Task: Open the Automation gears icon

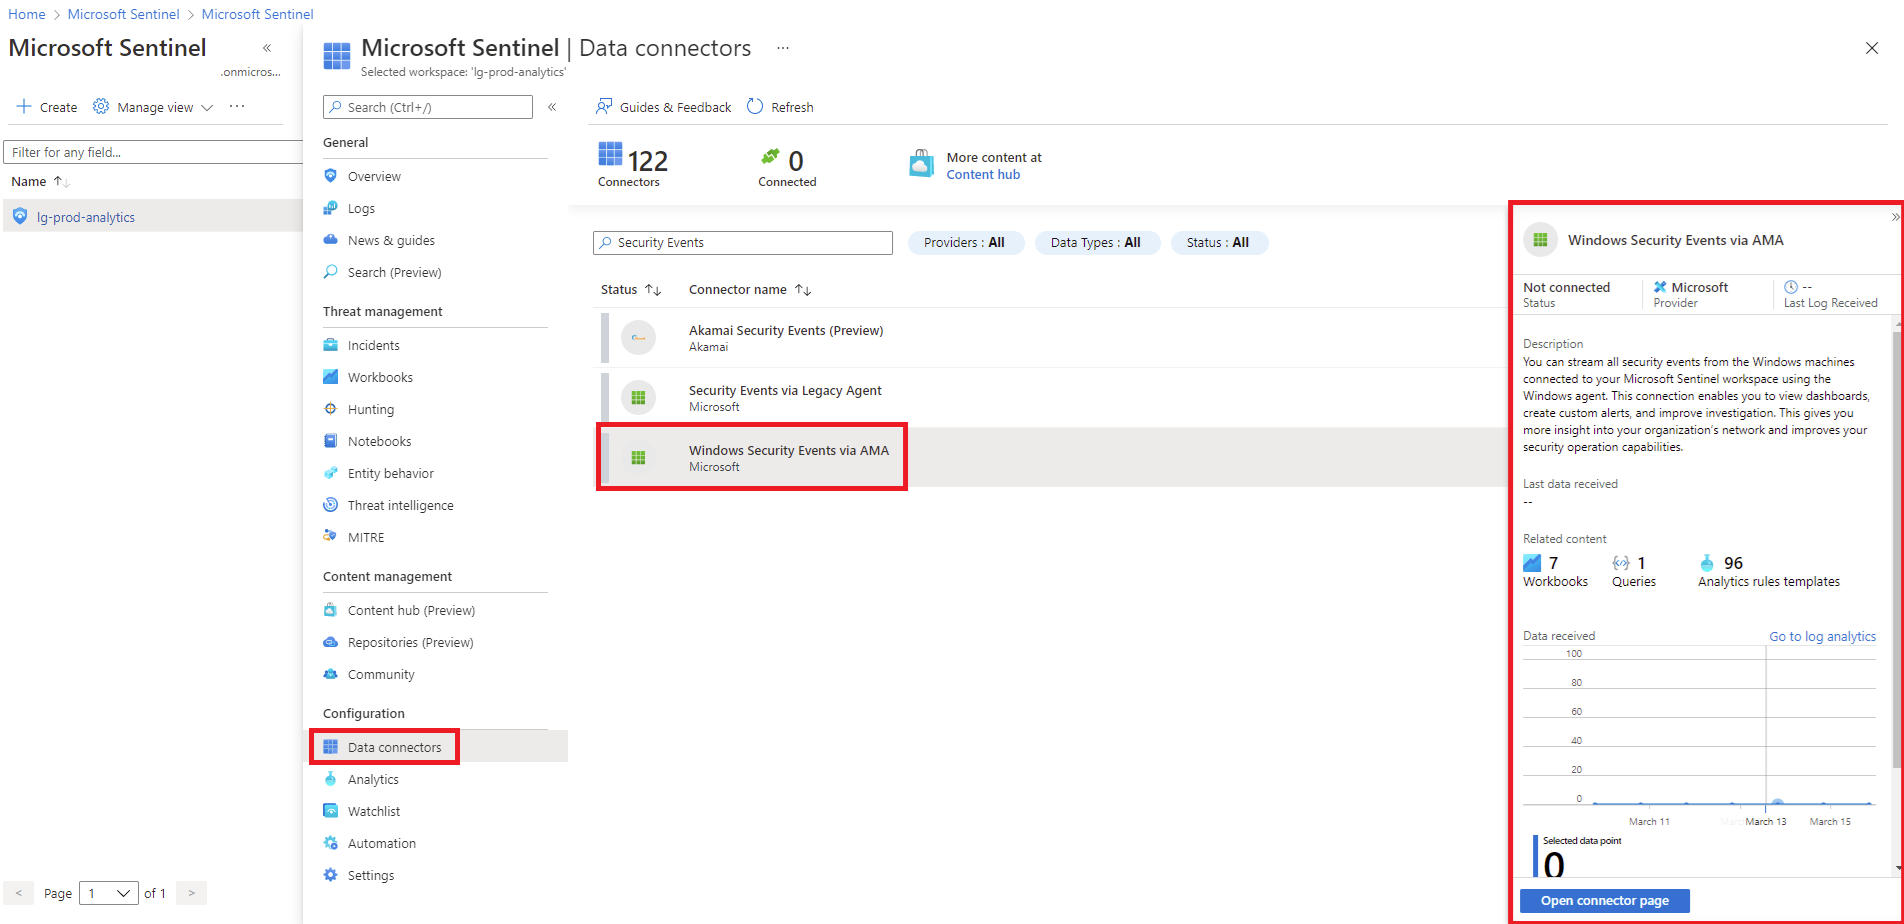Action: coord(330,843)
